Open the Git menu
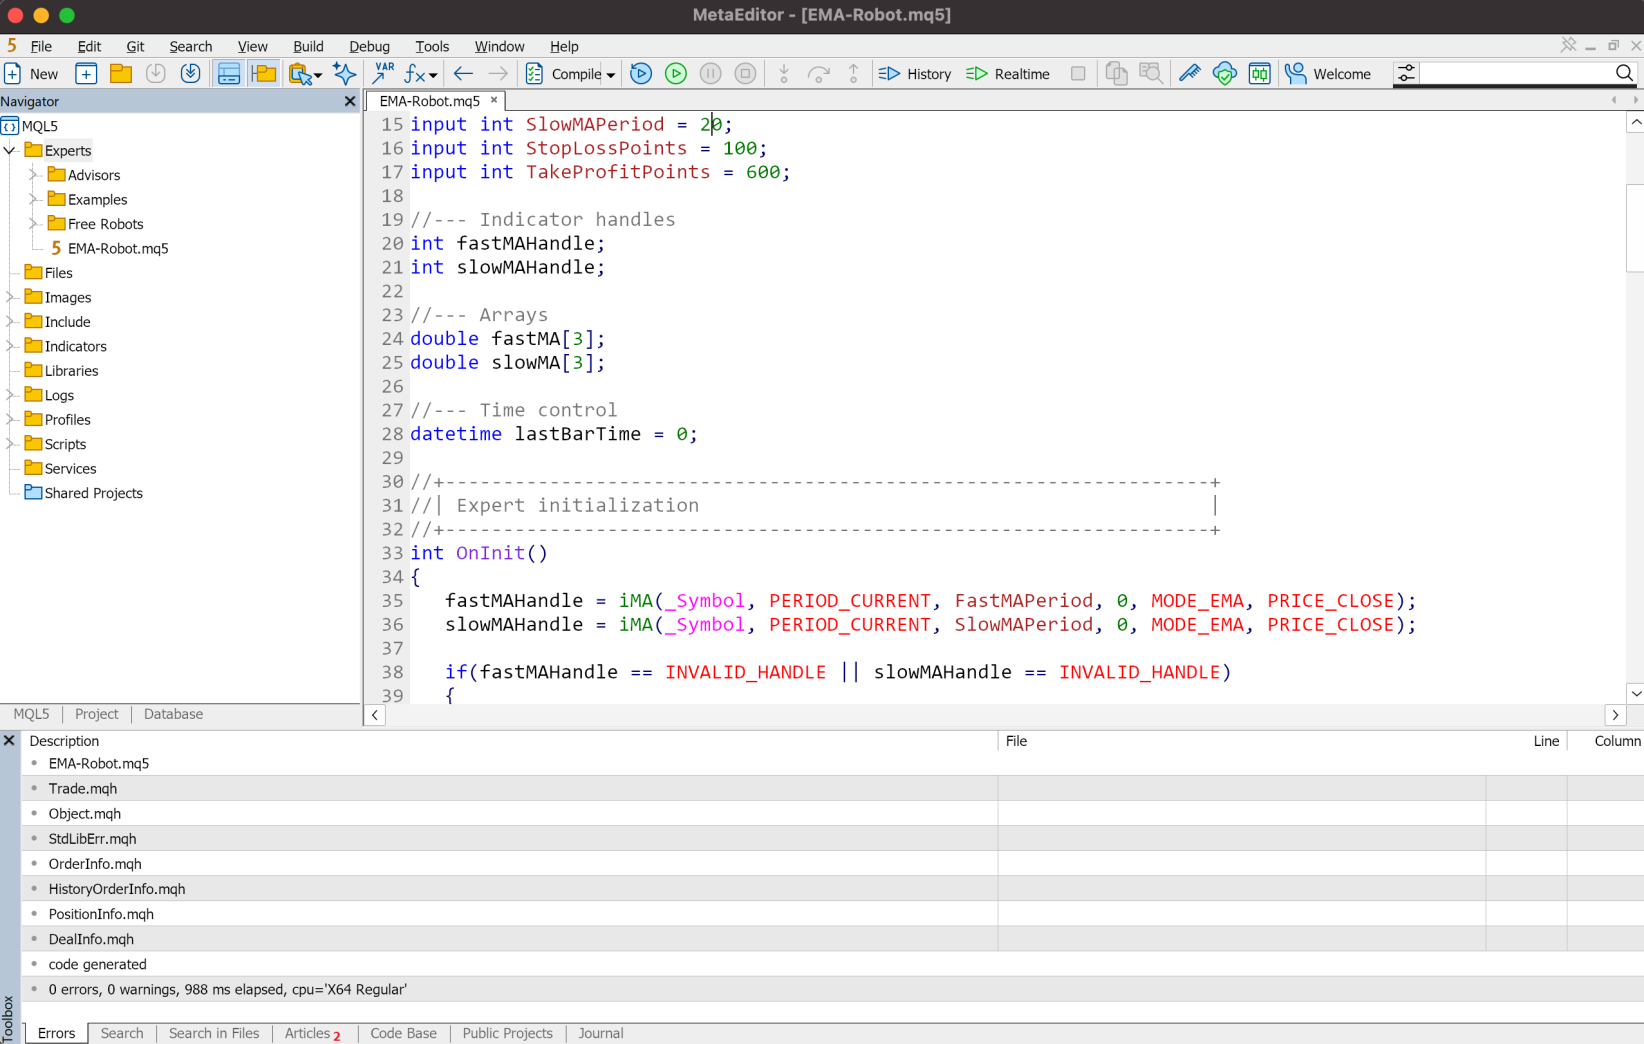The image size is (1644, 1044). [x=135, y=46]
